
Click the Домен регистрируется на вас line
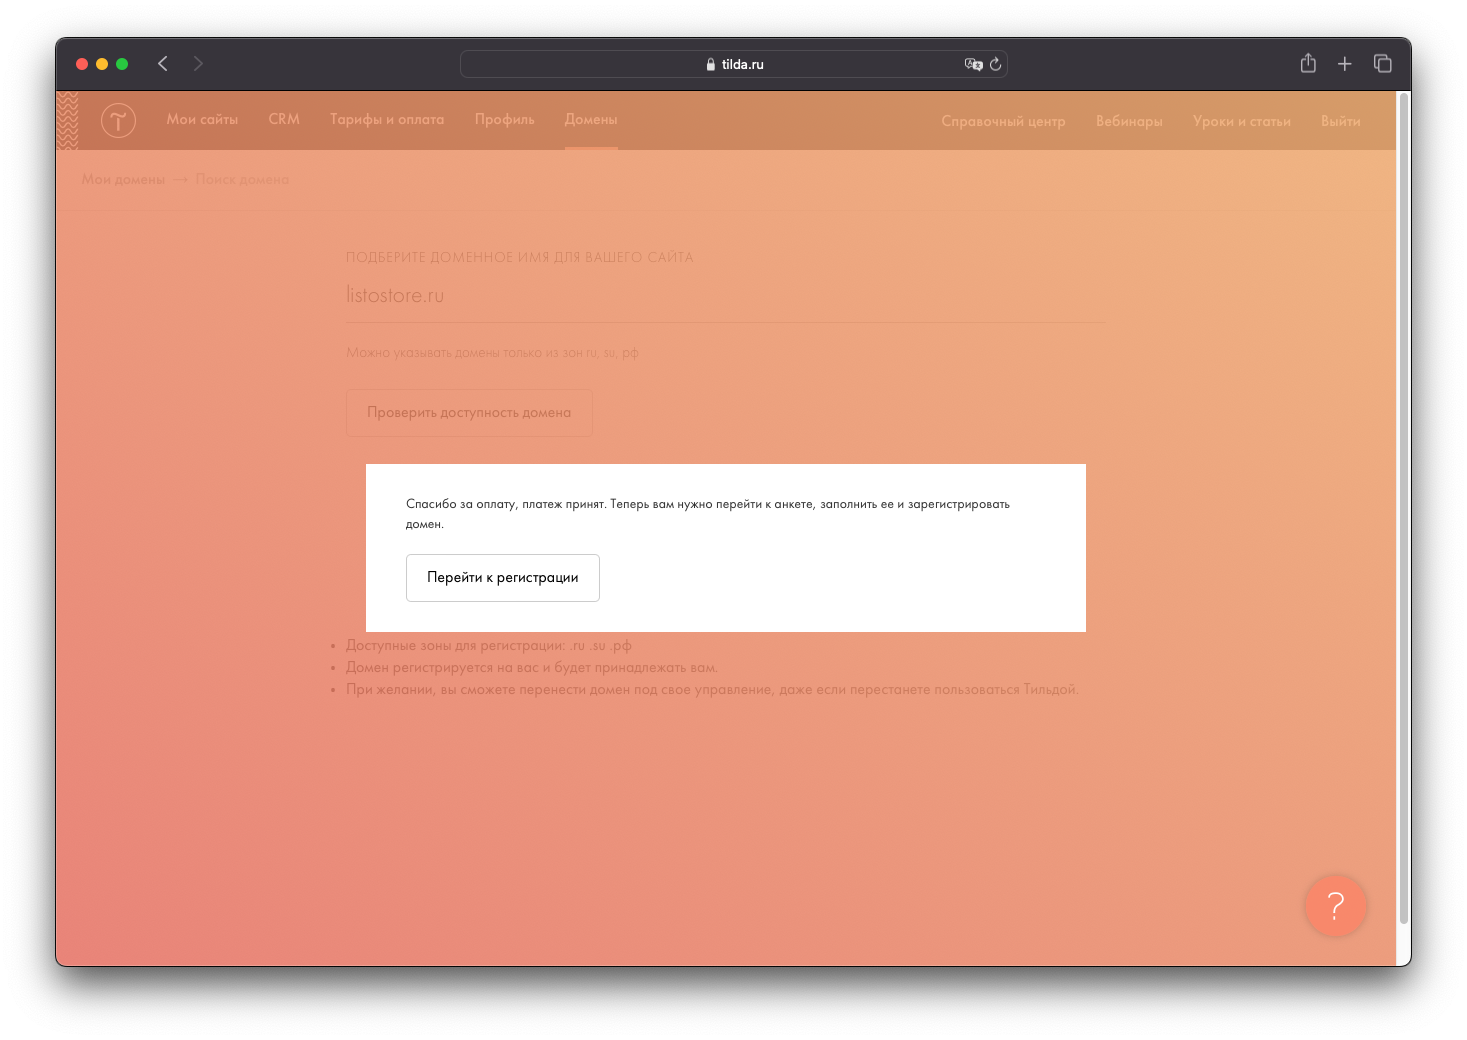click(532, 667)
